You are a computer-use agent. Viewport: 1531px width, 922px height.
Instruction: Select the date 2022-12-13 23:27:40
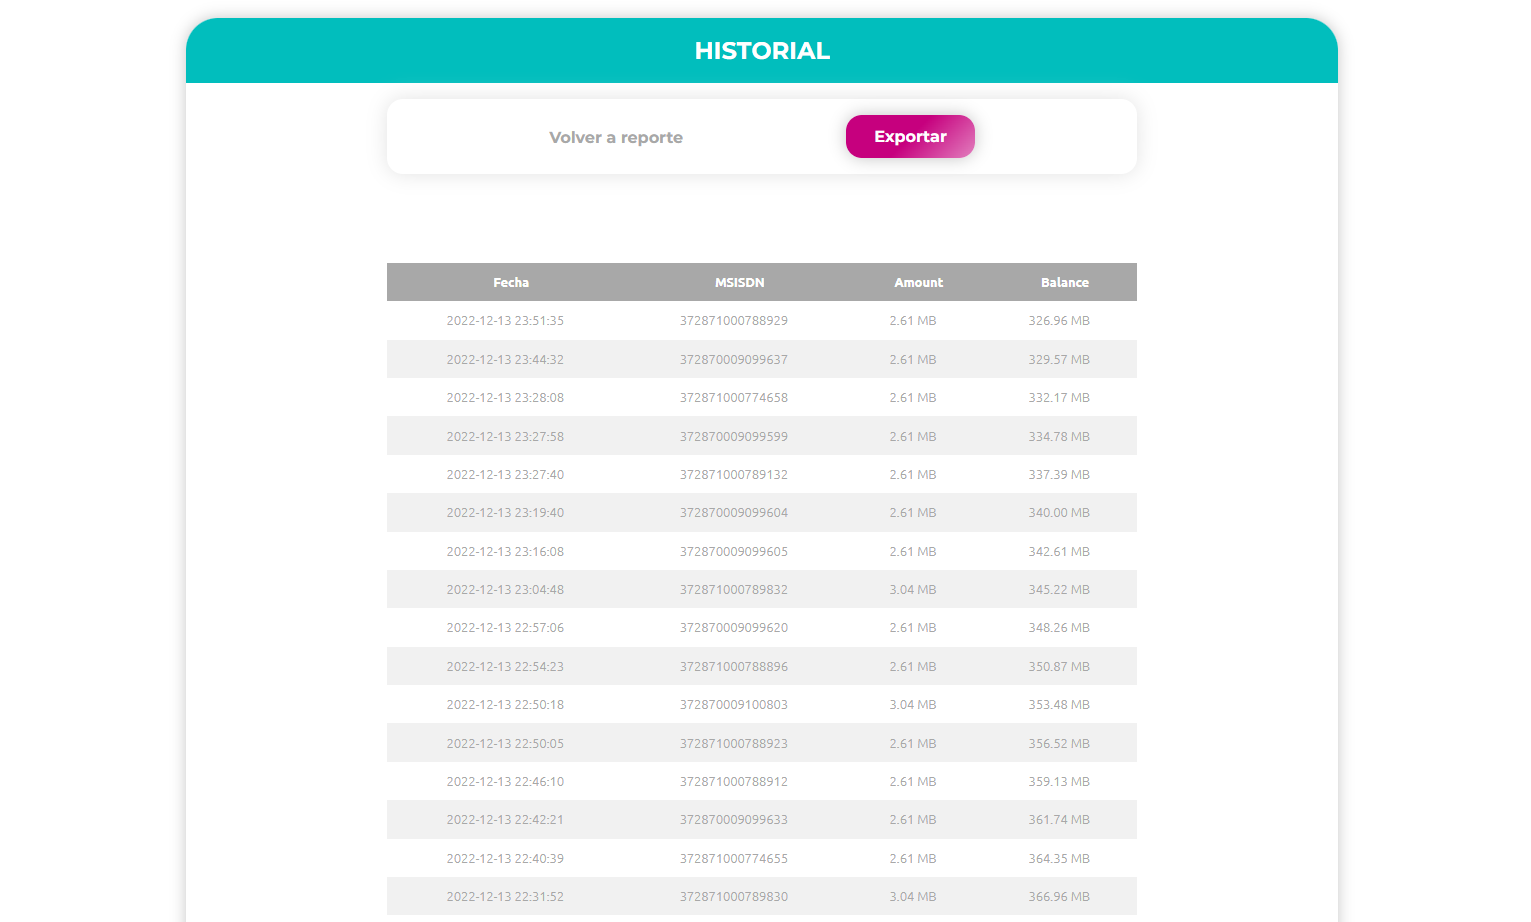click(505, 475)
